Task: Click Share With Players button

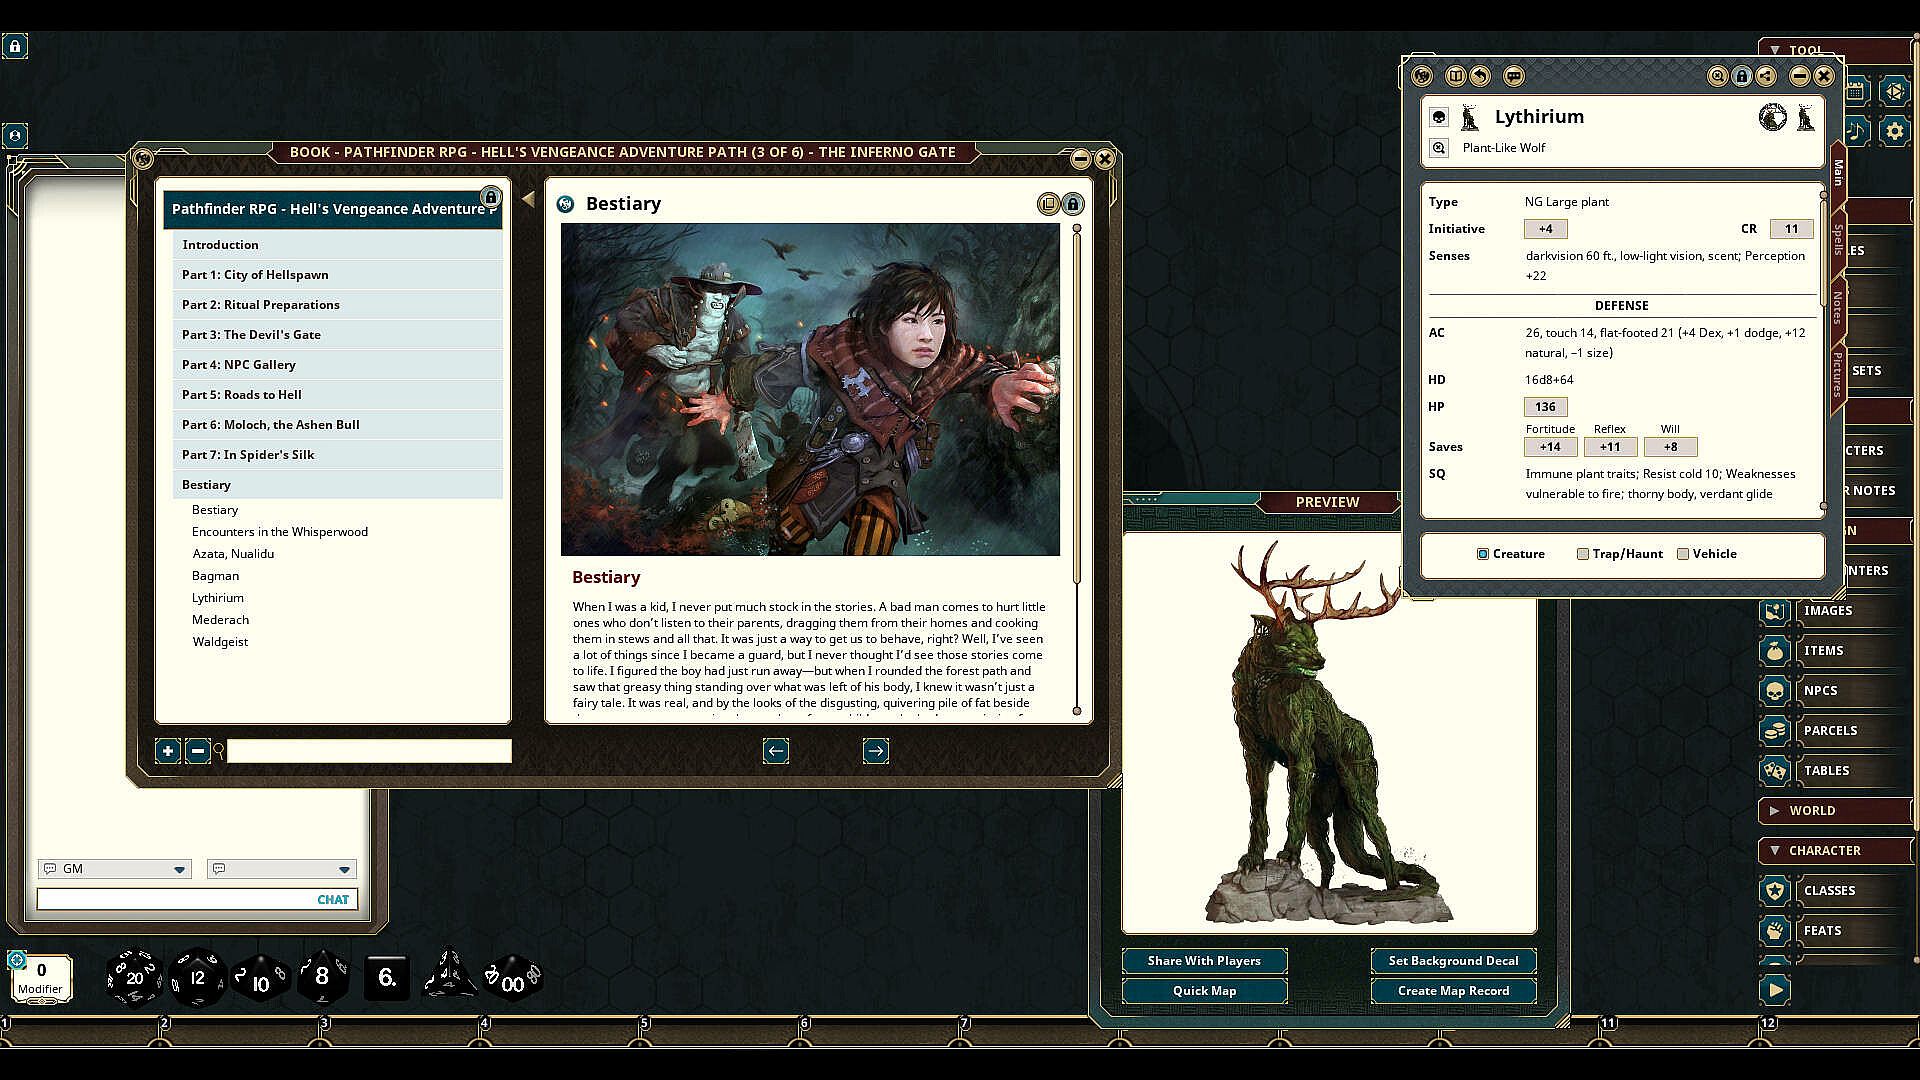Action: [x=1204, y=961]
